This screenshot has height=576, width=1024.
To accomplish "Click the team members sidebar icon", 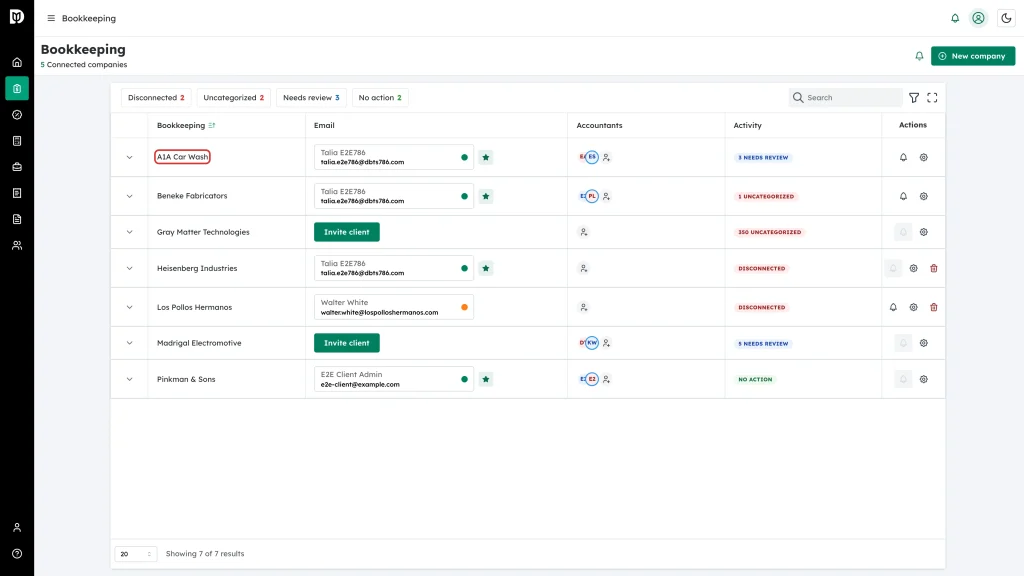I will pos(17,246).
